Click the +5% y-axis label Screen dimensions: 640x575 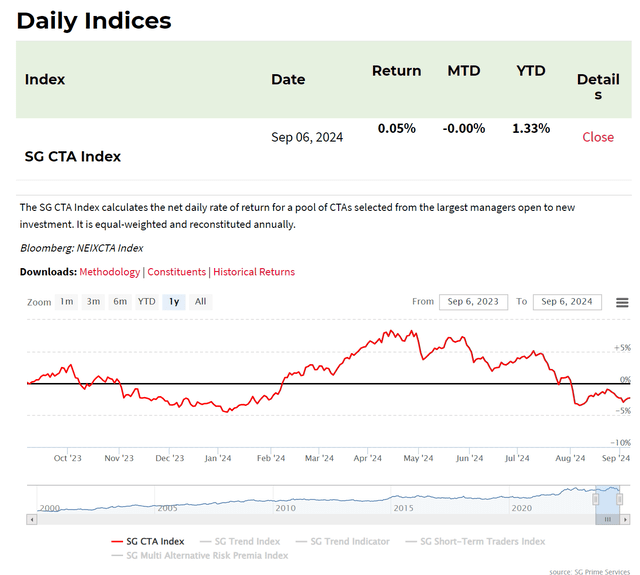click(622, 348)
